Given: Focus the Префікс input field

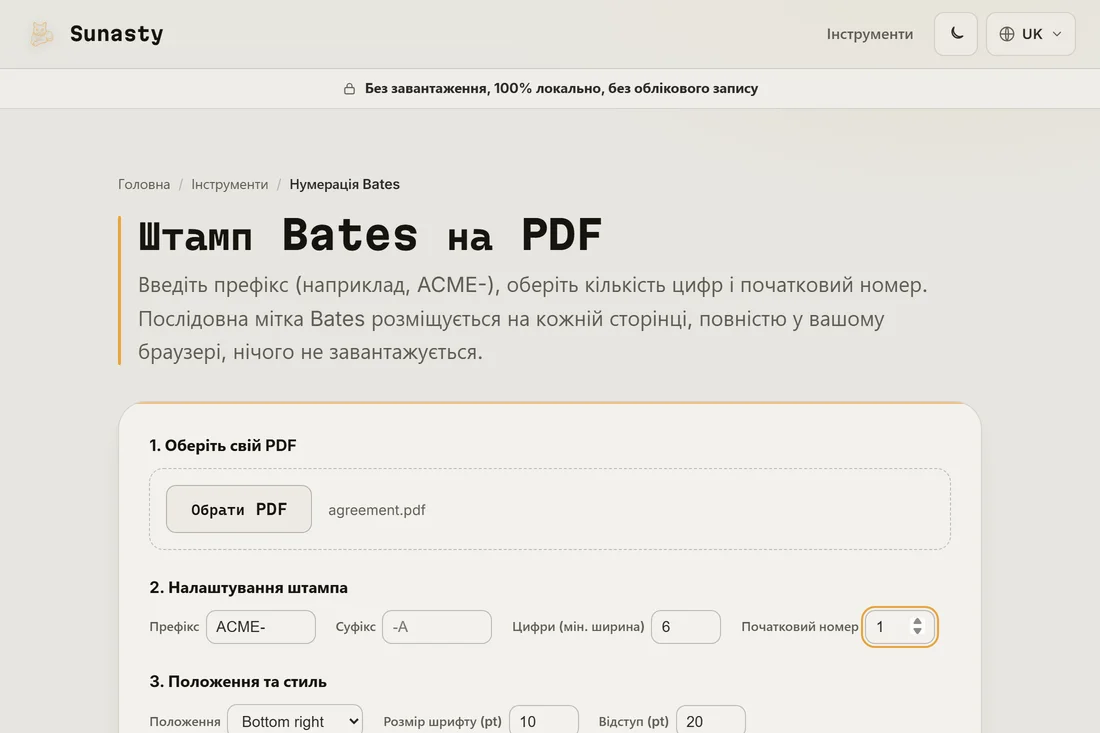Looking at the screenshot, I should (x=260, y=626).
